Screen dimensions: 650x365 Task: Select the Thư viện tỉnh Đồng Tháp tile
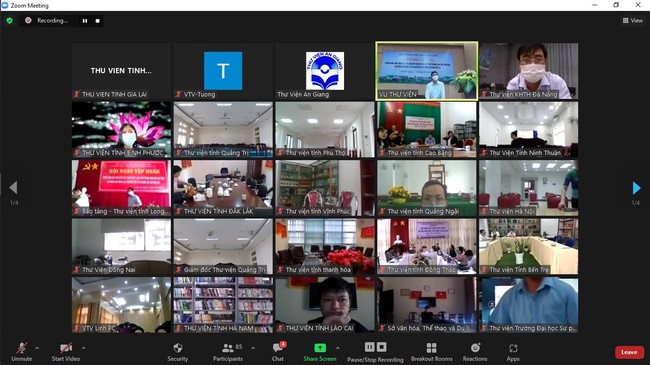click(x=427, y=246)
